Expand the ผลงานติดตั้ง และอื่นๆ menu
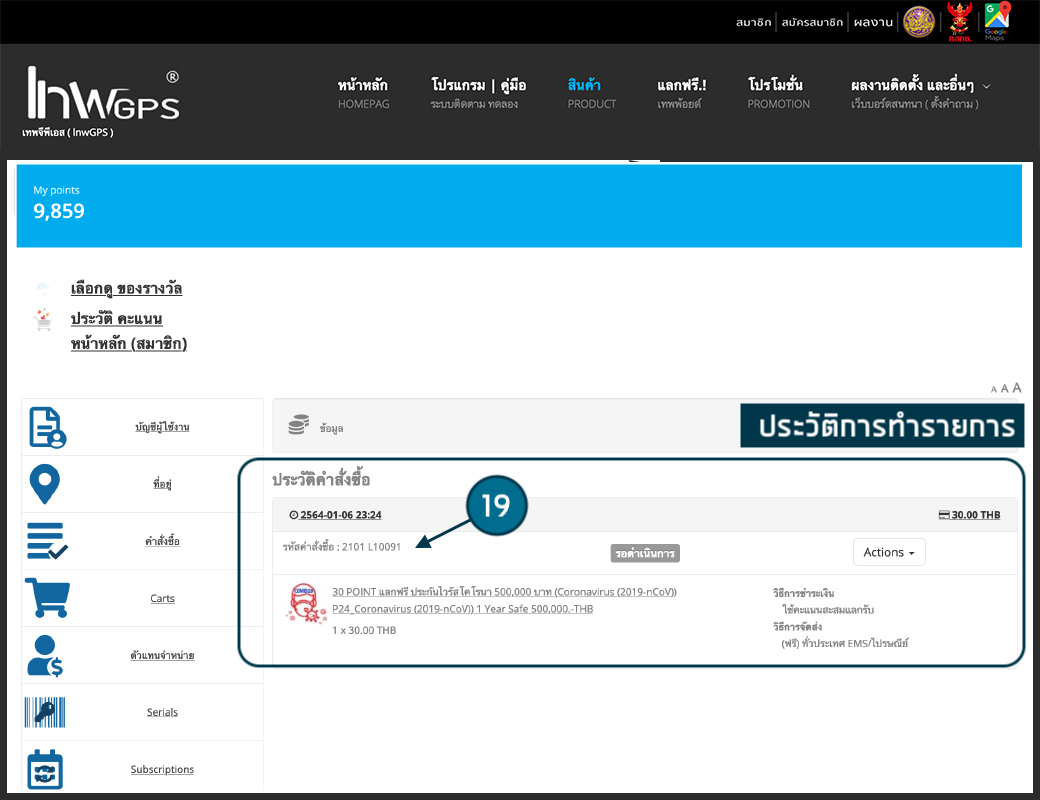 [x=920, y=92]
